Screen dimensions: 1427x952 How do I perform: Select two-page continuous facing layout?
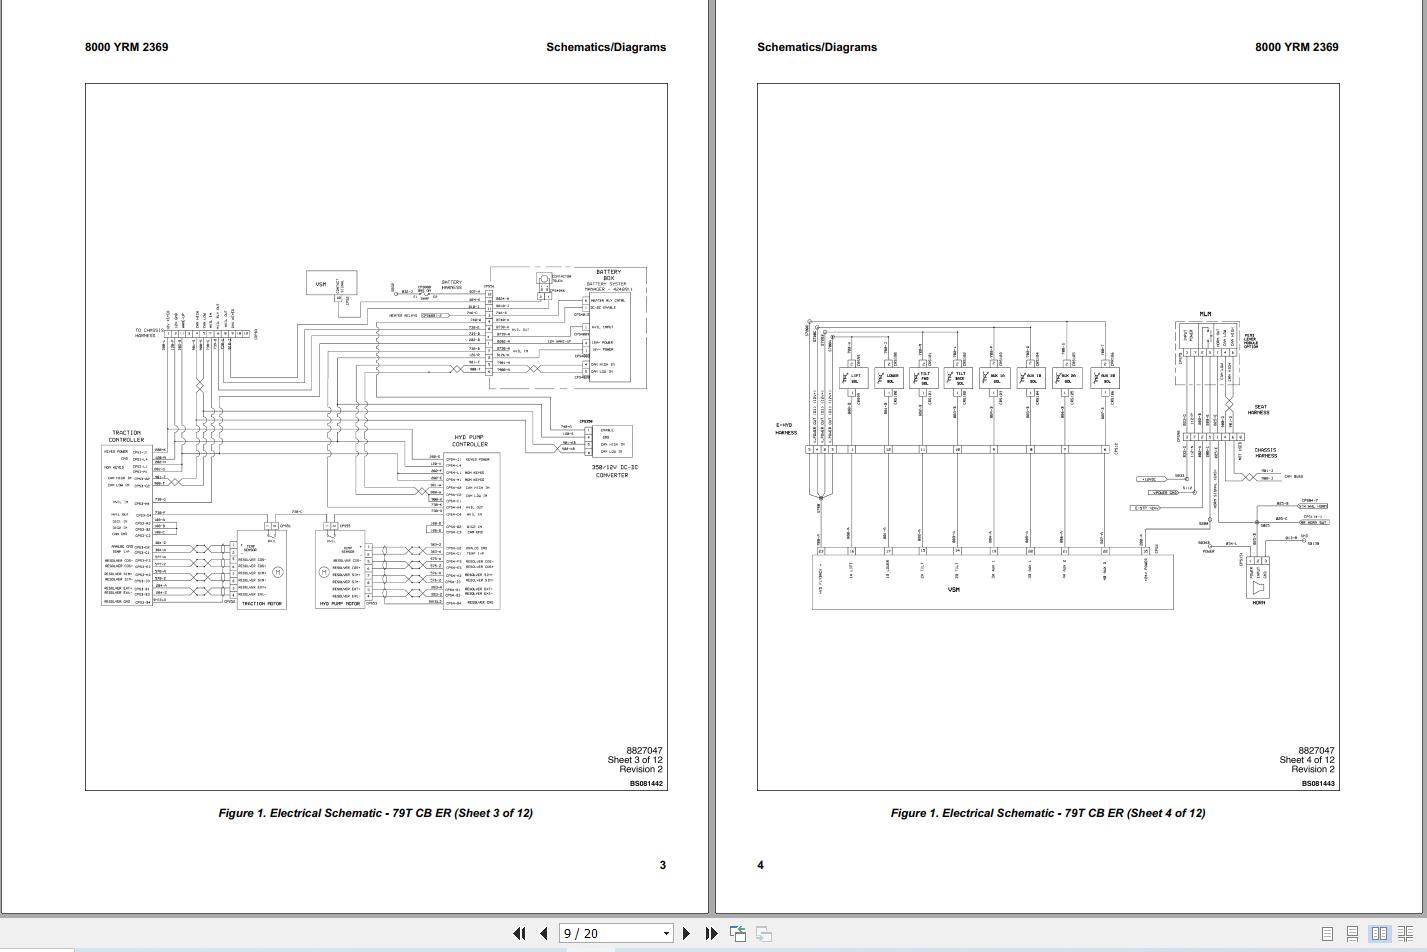(x=1405, y=934)
